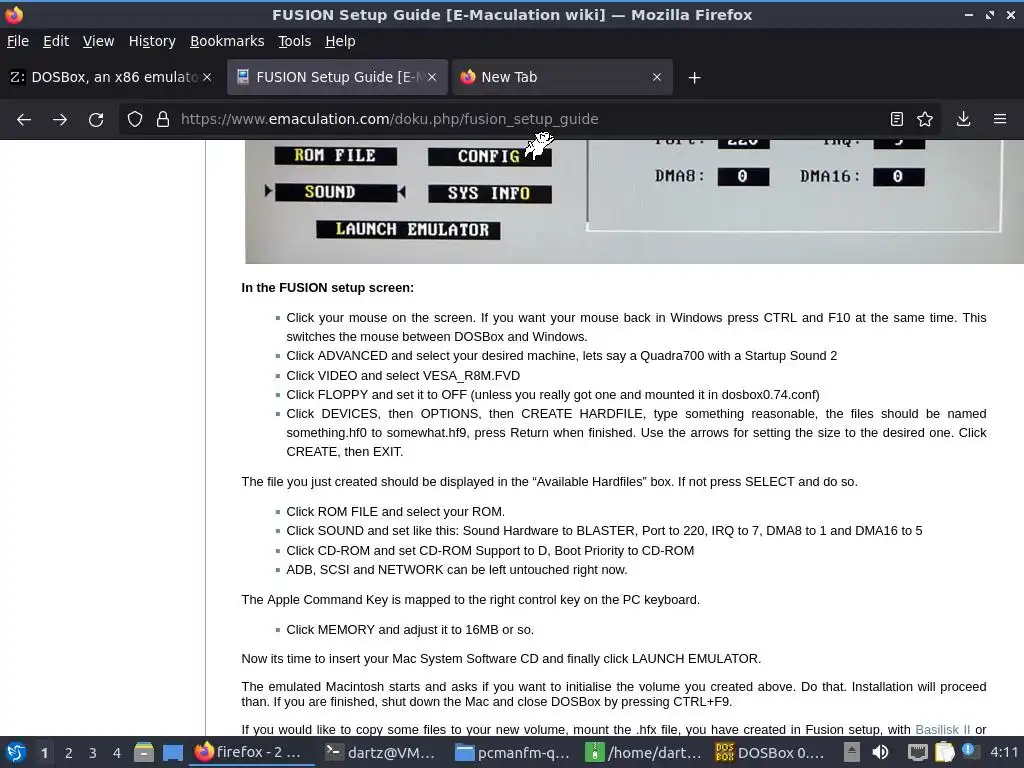1024x768 pixels.
Task: View site security lock information
Action: [x=163, y=120]
